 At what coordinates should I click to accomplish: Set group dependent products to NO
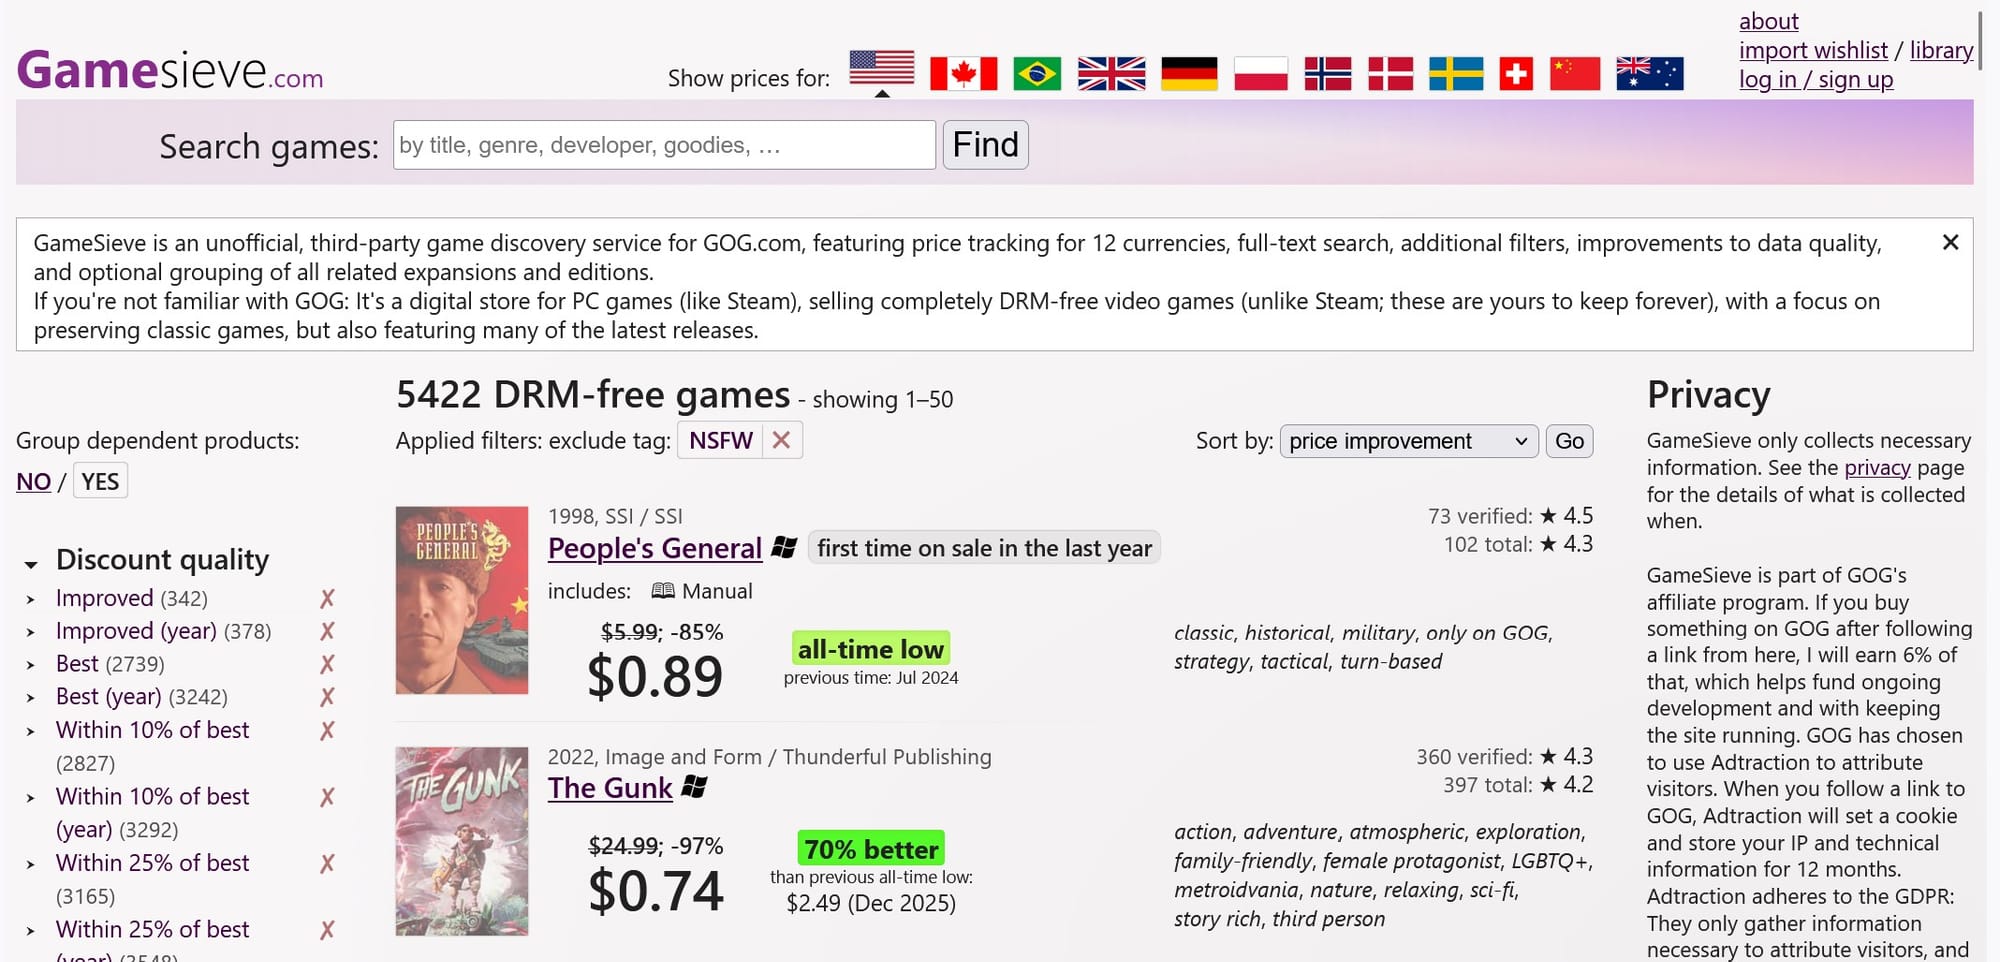click(x=33, y=482)
